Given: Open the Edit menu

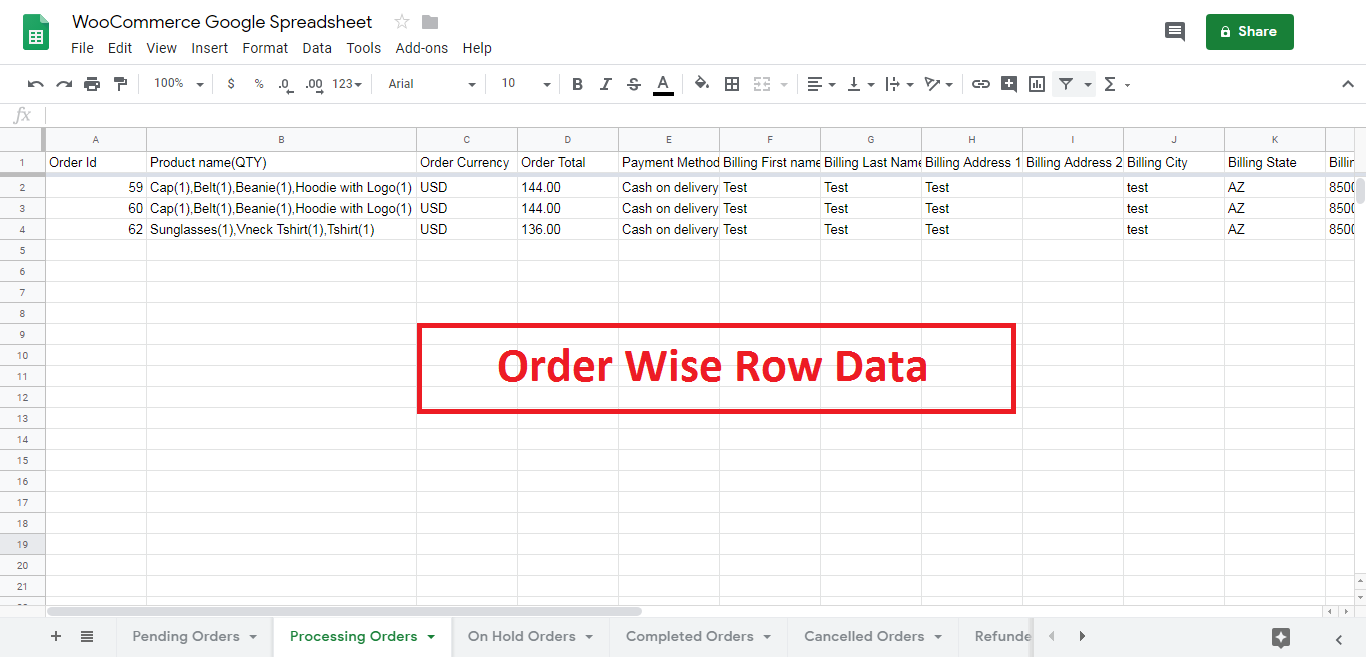Looking at the screenshot, I should pos(120,48).
